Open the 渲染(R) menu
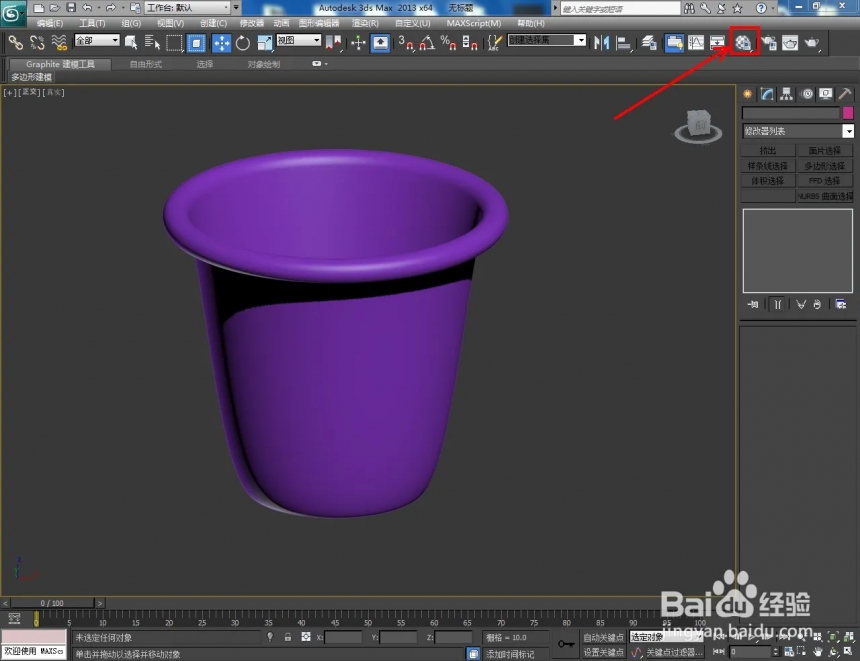 pyautogui.click(x=365, y=23)
